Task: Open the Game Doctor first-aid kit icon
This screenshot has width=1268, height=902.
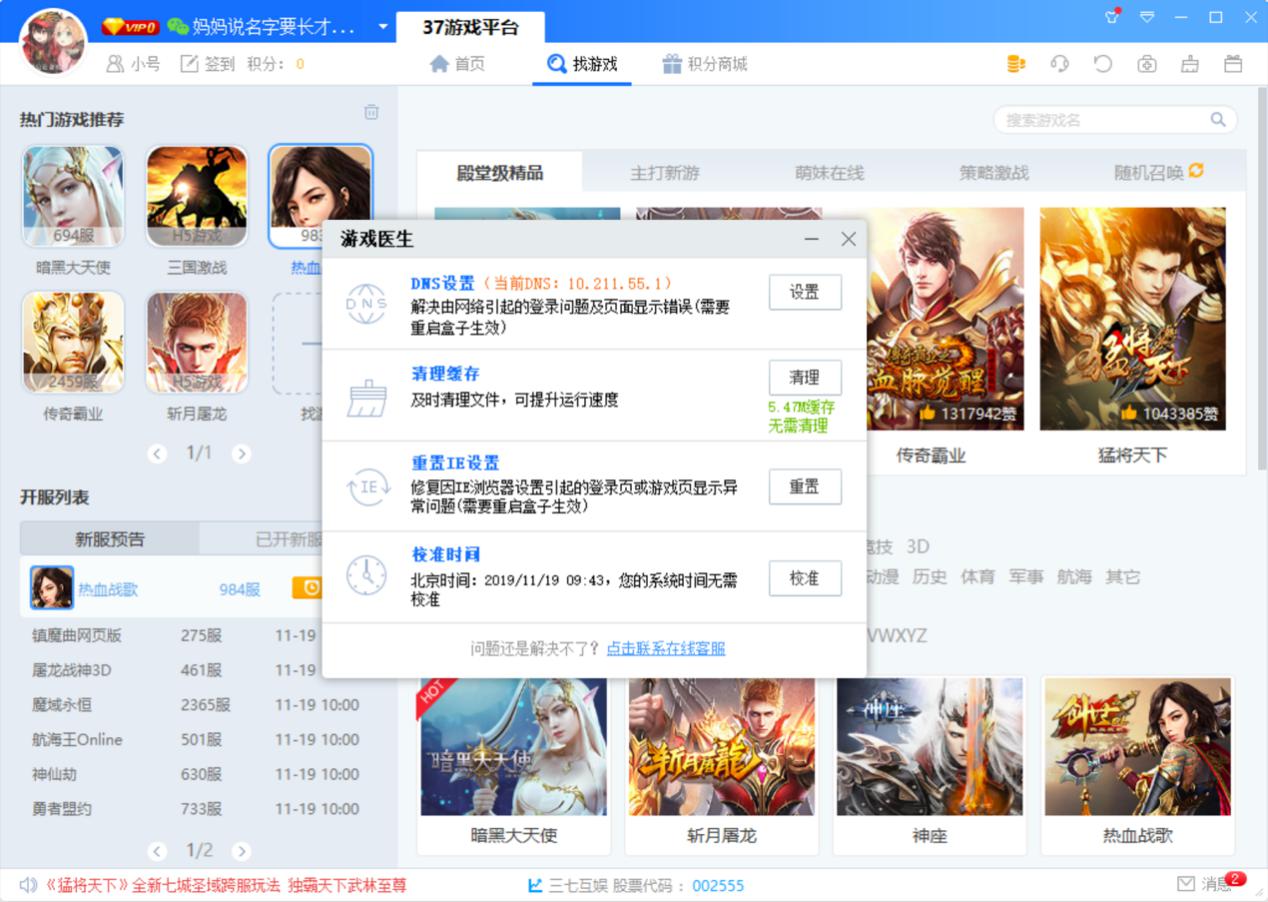Action: click(x=1146, y=62)
